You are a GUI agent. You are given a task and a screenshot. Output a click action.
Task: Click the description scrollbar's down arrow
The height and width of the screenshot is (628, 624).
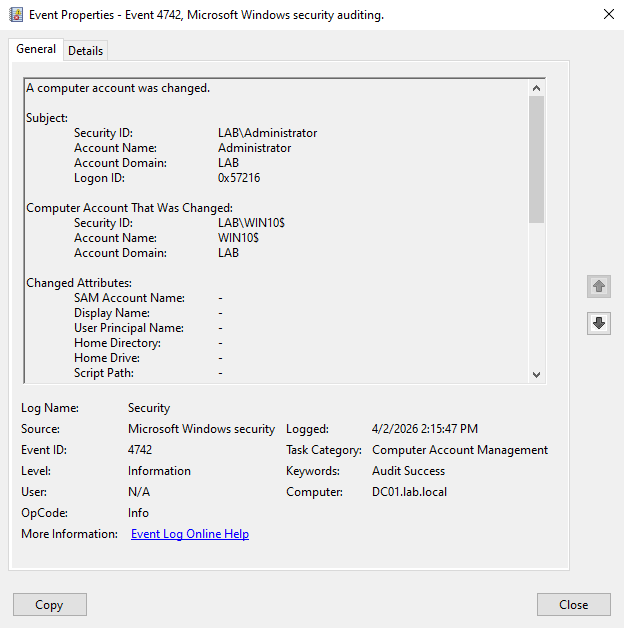537,374
